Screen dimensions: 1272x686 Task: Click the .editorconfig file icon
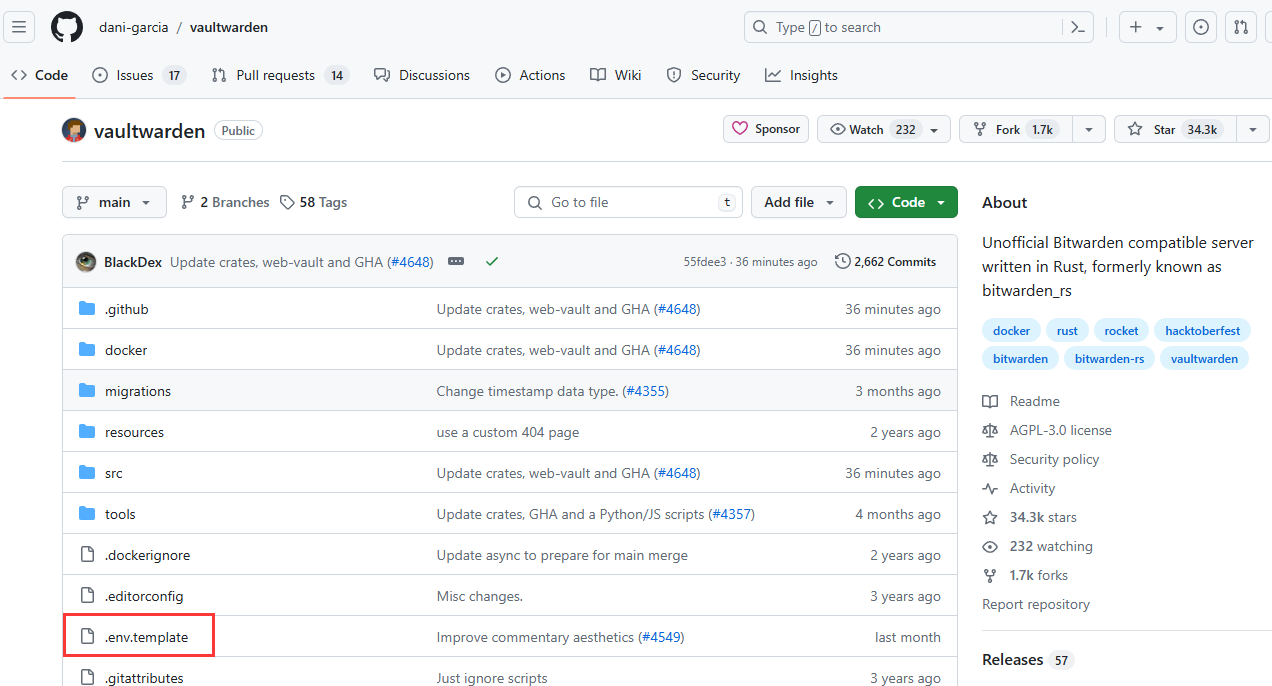[x=87, y=596]
